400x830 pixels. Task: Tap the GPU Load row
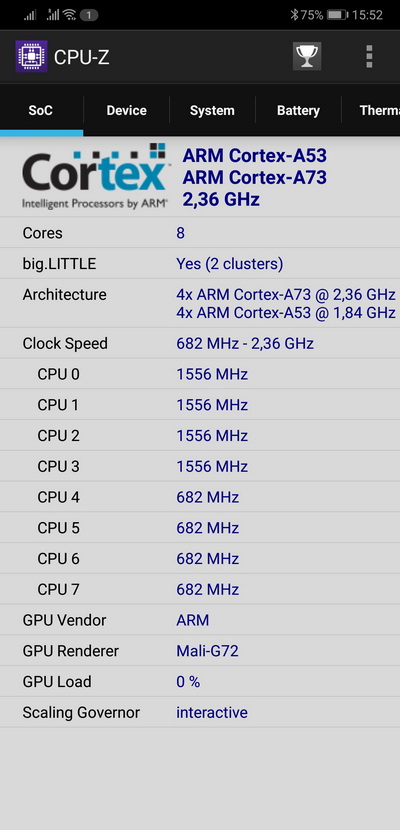(x=200, y=681)
